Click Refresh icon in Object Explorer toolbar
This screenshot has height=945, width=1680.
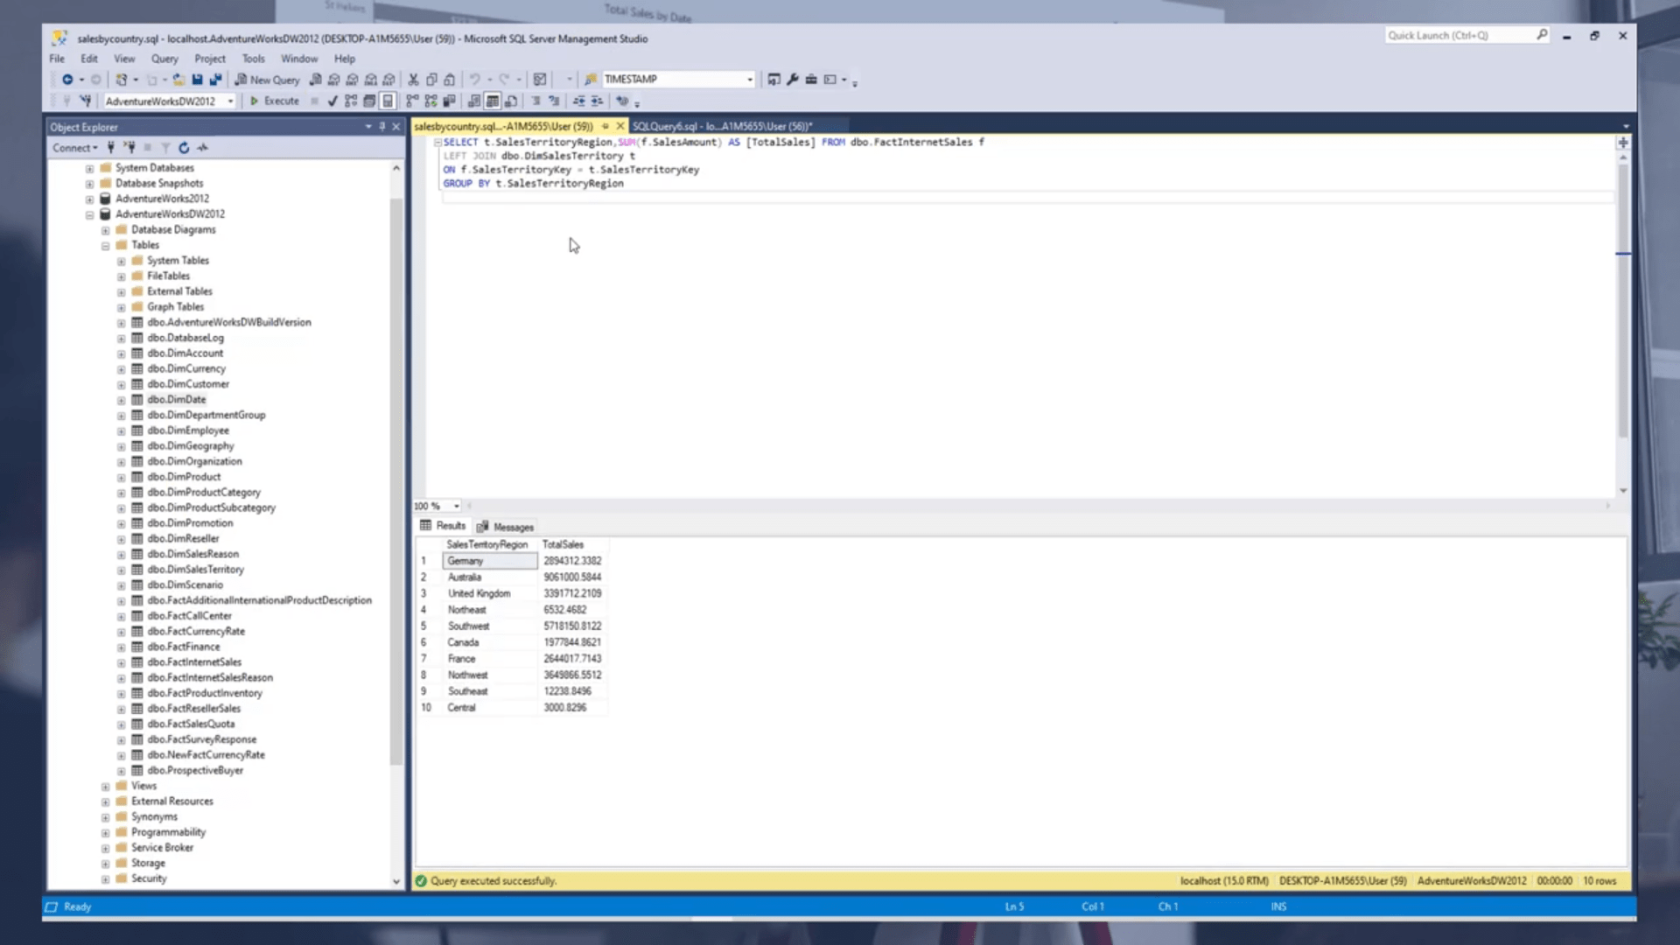tap(184, 147)
